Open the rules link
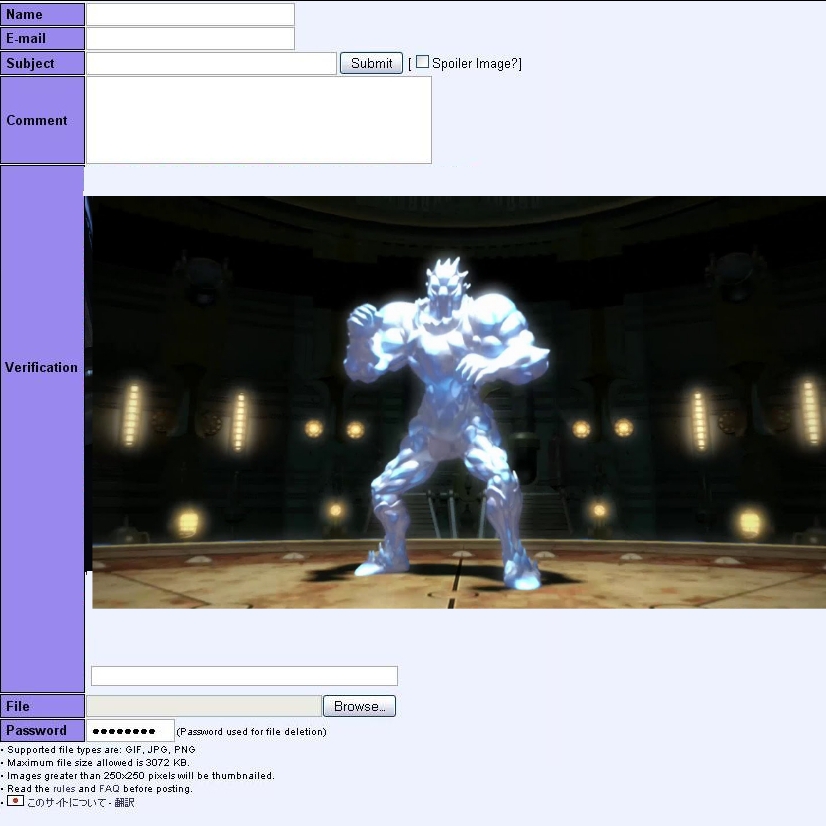 click(x=64, y=789)
